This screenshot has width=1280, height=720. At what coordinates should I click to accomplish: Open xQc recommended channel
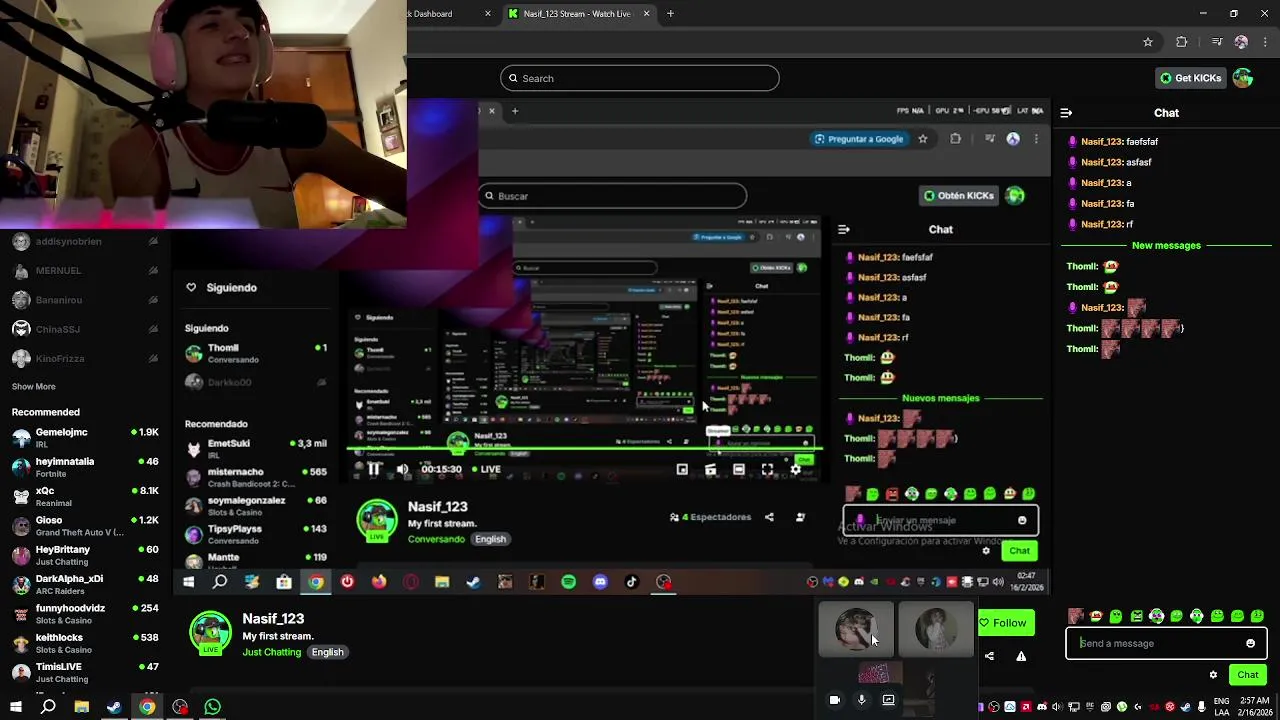pos(85,497)
